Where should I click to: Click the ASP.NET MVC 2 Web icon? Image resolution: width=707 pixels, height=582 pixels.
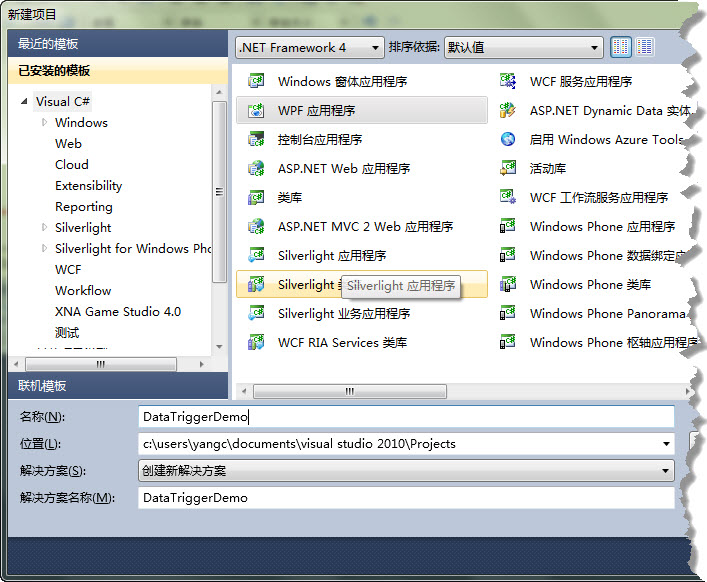click(x=256, y=226)
